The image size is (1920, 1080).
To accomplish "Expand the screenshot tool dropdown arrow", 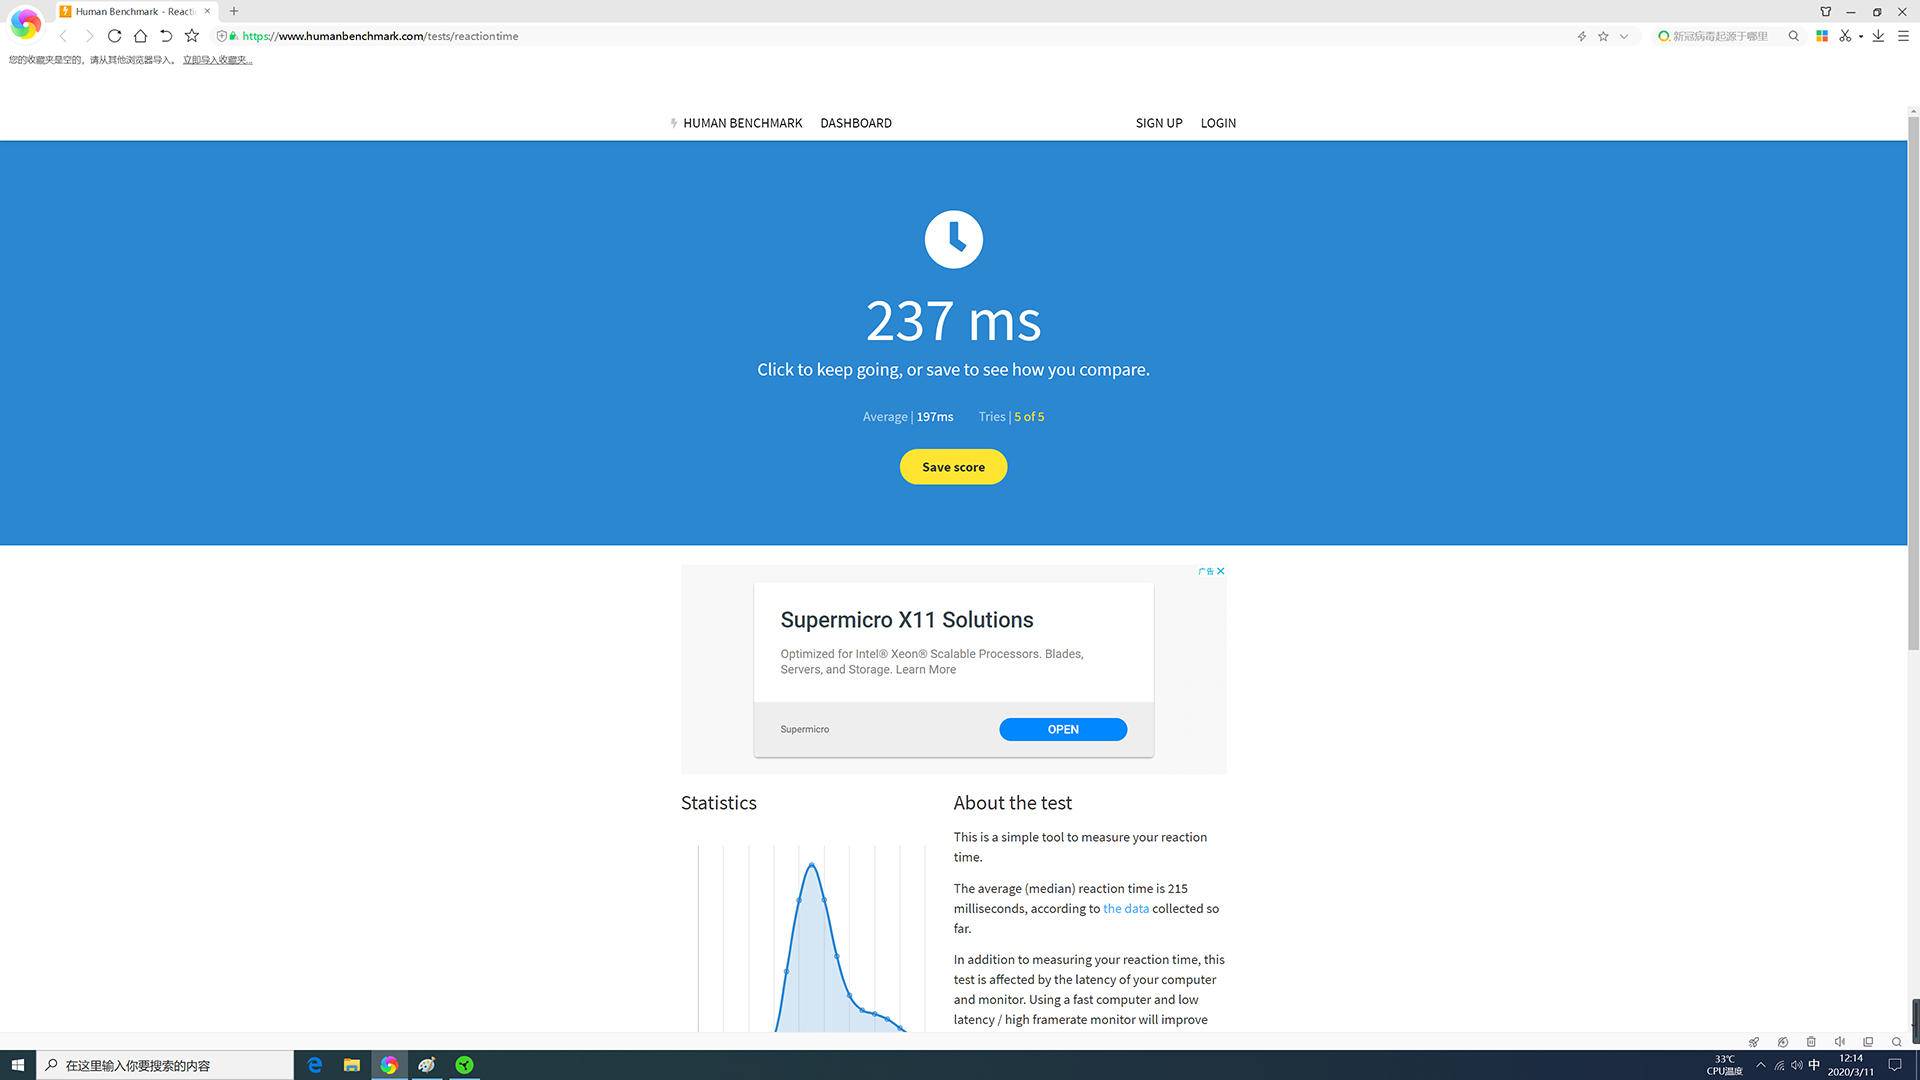I will pos(1860,36).
